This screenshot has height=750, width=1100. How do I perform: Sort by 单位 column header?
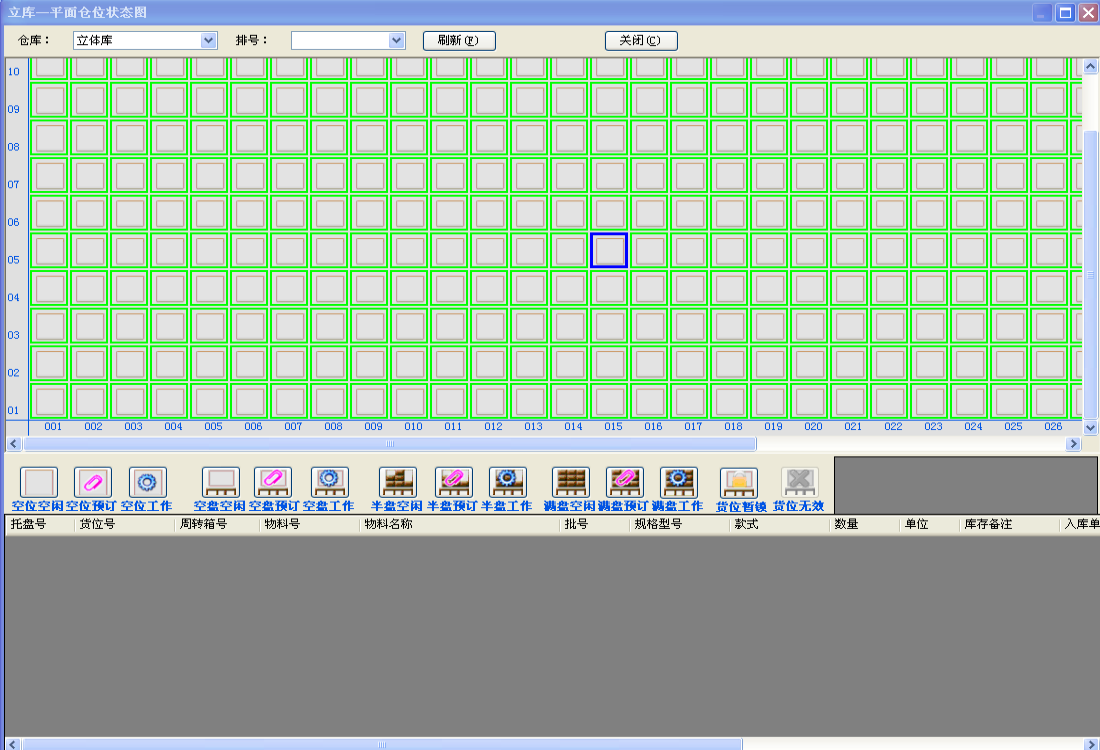click(x=930, y=524)
